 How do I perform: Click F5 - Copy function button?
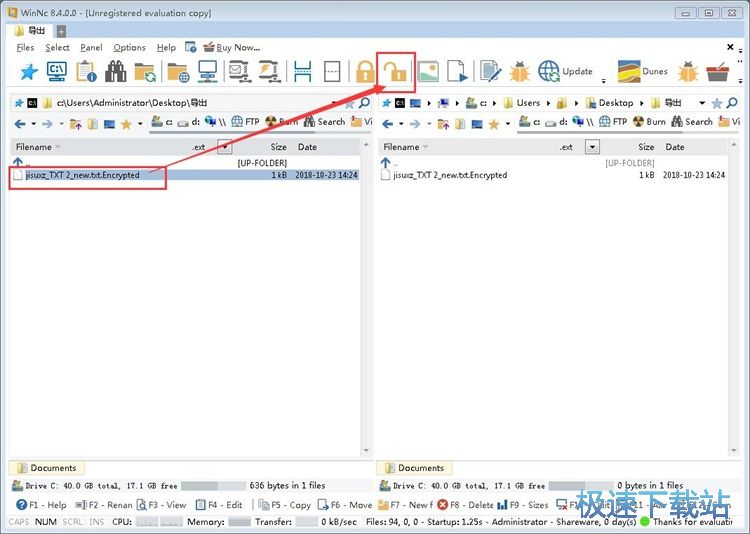(285, 505)
